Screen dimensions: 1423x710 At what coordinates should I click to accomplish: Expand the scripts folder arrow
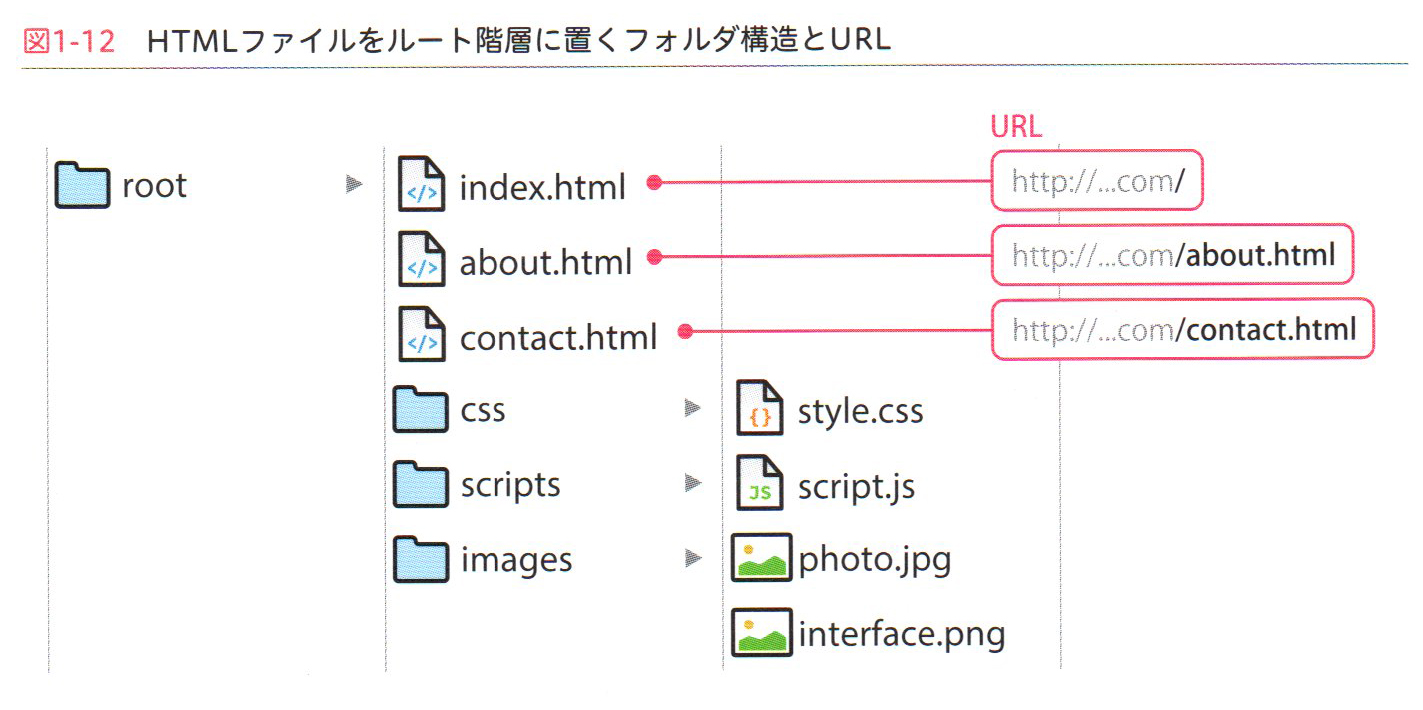[692, 483]
